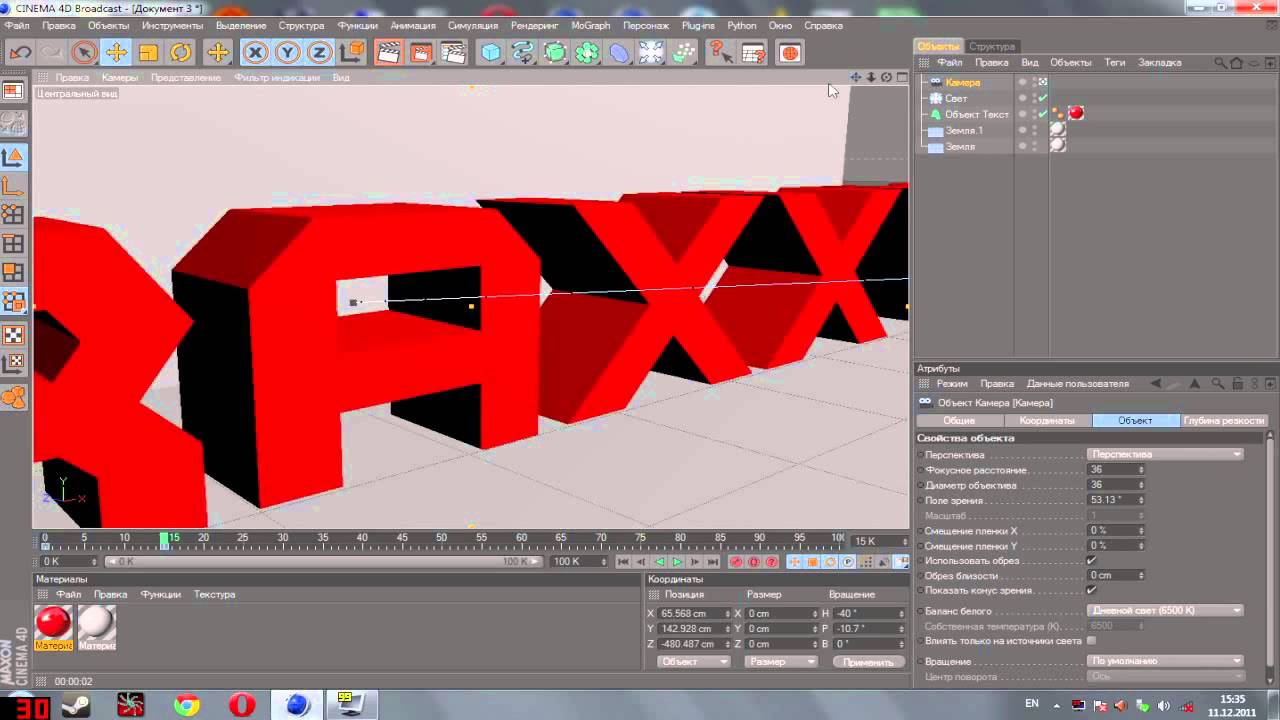
Task: Toggle X axis lock
Action: point(255,52)
